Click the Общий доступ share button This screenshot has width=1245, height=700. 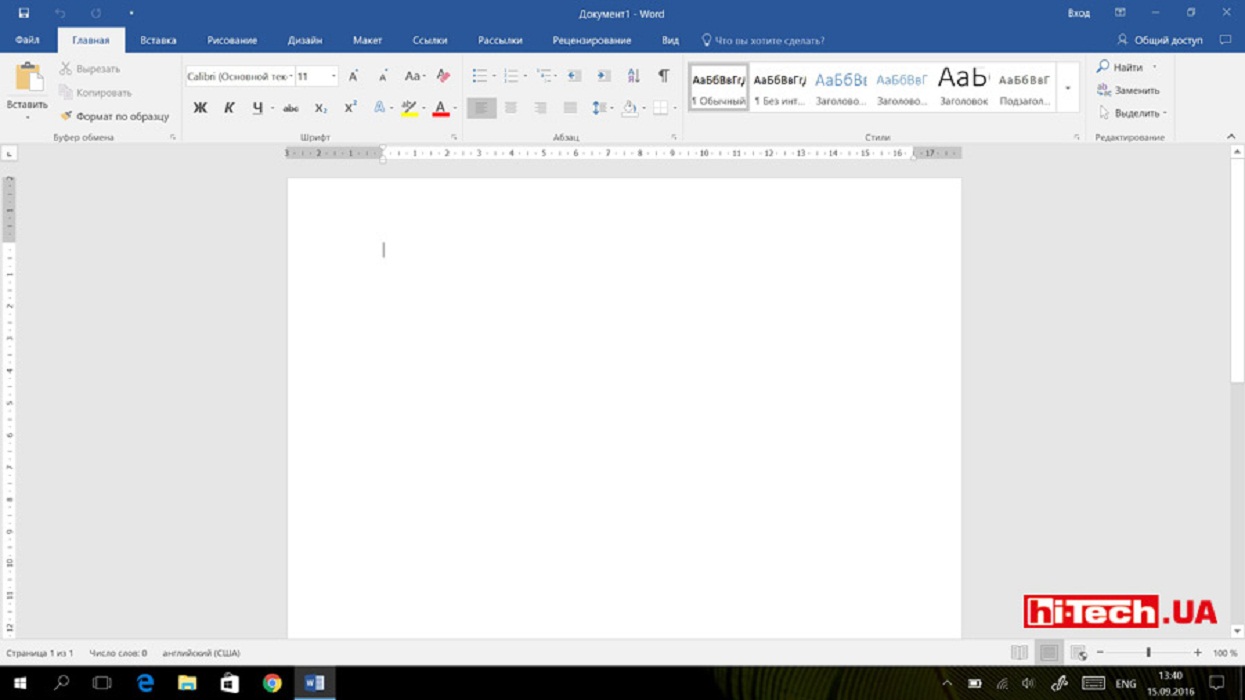click(1160, 40)
